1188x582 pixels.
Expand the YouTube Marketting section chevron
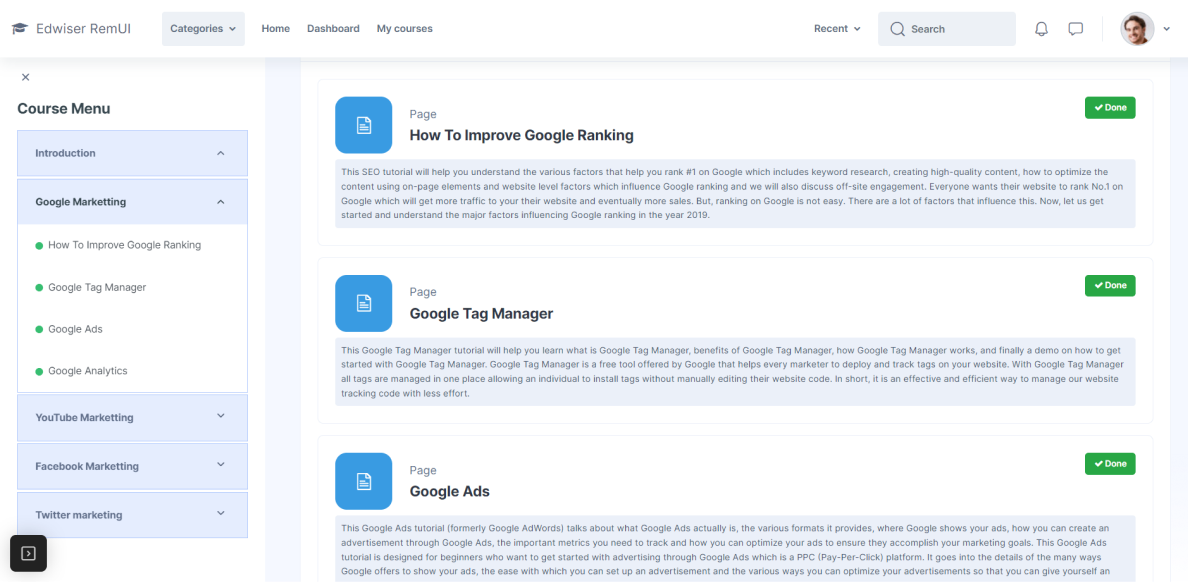(220, 415)
